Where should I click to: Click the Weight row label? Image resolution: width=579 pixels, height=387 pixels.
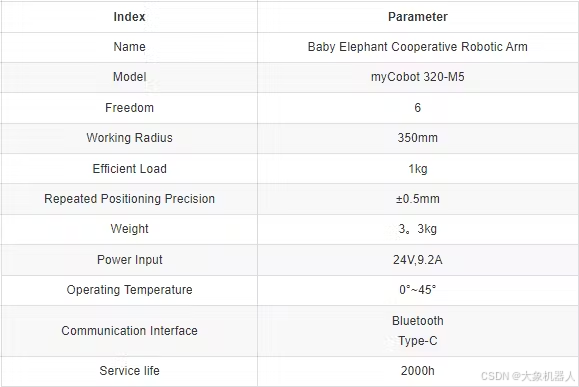[129, 229]
